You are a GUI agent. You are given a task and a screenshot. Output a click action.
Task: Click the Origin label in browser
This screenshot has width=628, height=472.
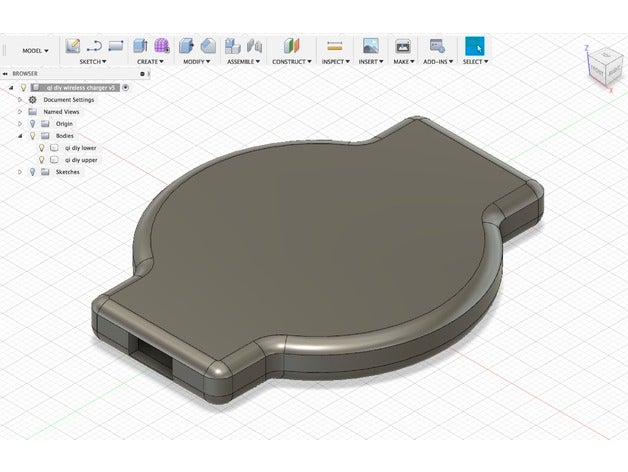(64, 124)
